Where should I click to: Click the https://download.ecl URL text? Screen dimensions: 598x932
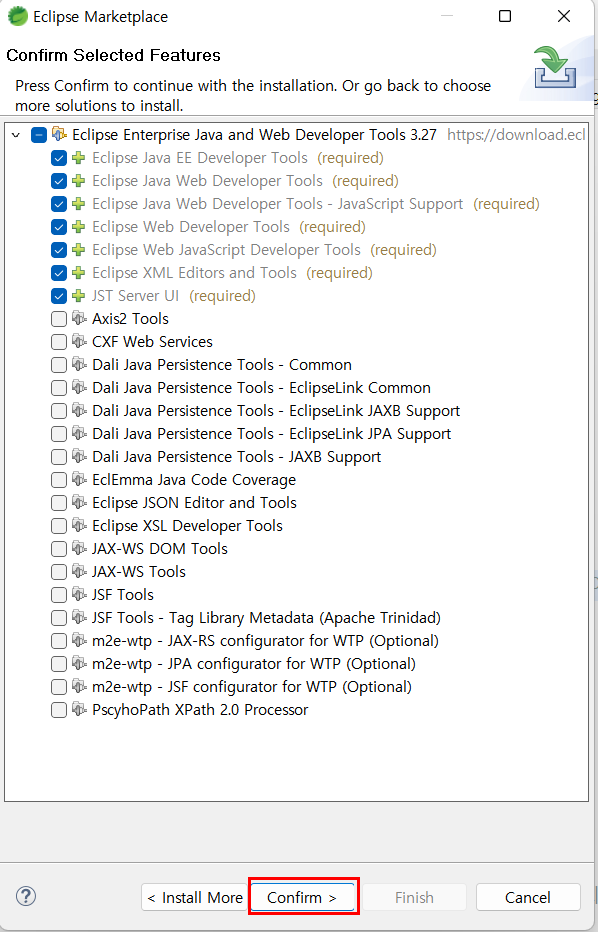(516, 135)
